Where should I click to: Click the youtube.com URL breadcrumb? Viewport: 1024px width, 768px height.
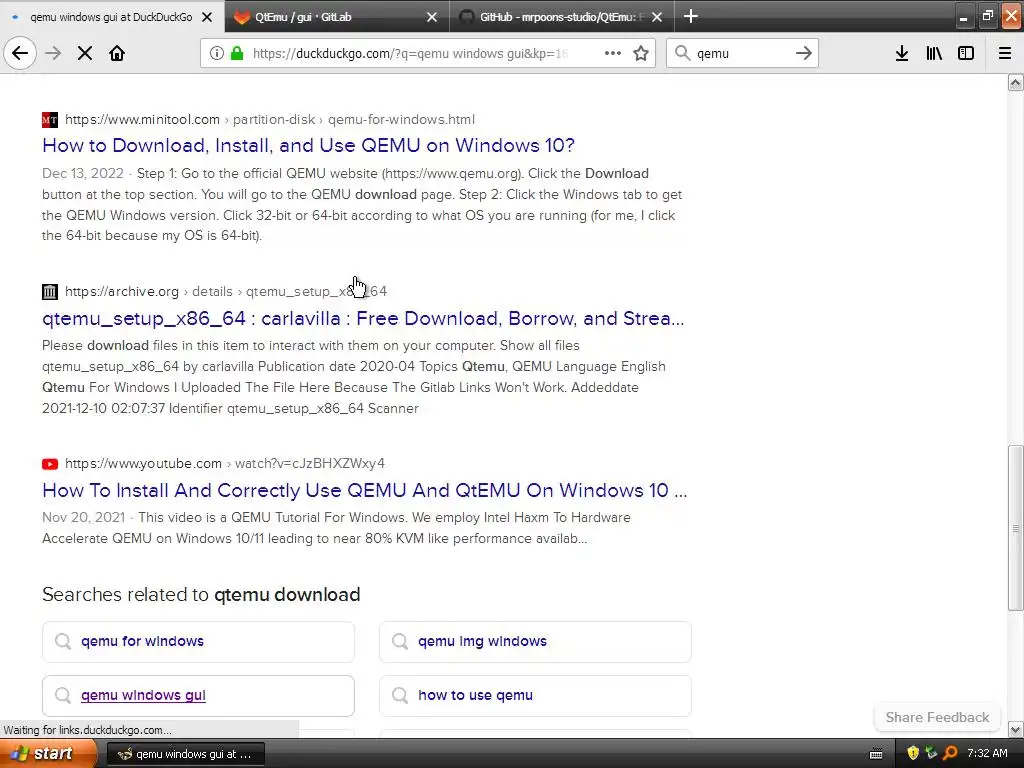click(x=225, y=464)
